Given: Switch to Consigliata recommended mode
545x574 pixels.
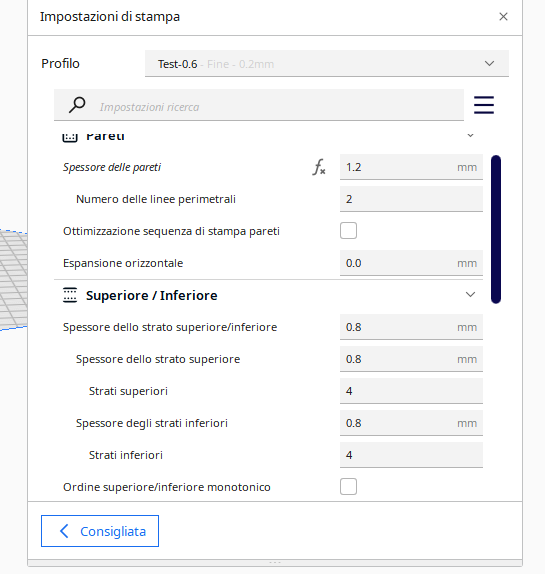Looking at the screenshot, I should click(x=100, y=531).
